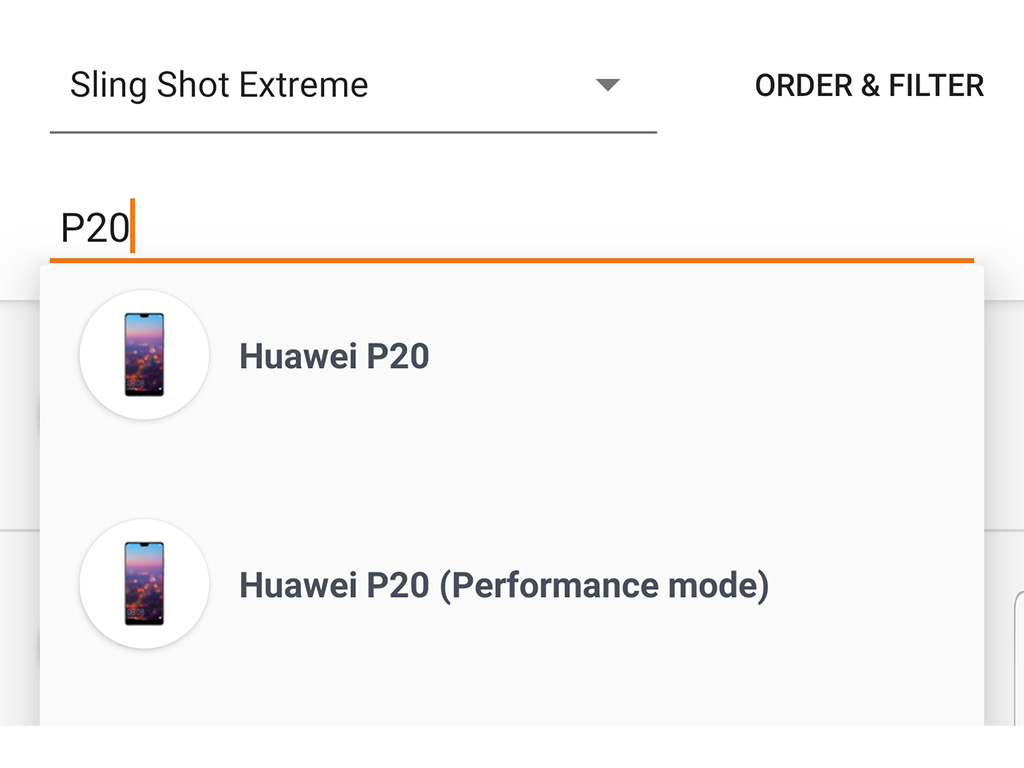Select the Huawei P20 phone thumbnail
Screen dimensions: 1024x768
coord(144,355)
